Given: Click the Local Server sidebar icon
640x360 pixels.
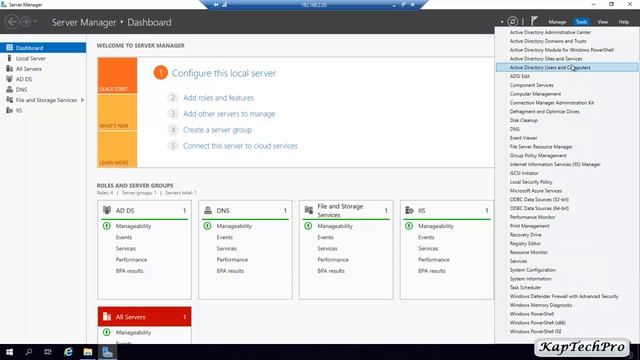Looking at the screenshot, I should tap(9, 58).
